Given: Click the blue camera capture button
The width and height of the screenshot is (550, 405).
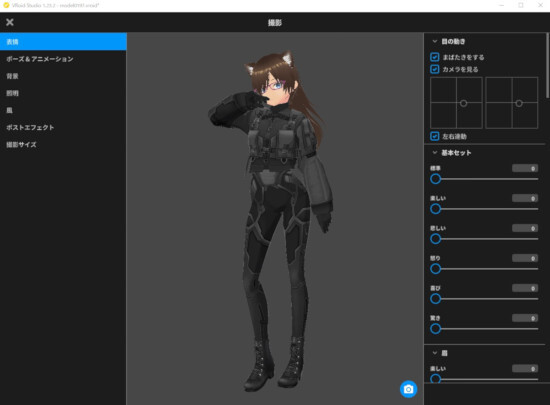Looking at the screenshot, I should coord(408,389).
